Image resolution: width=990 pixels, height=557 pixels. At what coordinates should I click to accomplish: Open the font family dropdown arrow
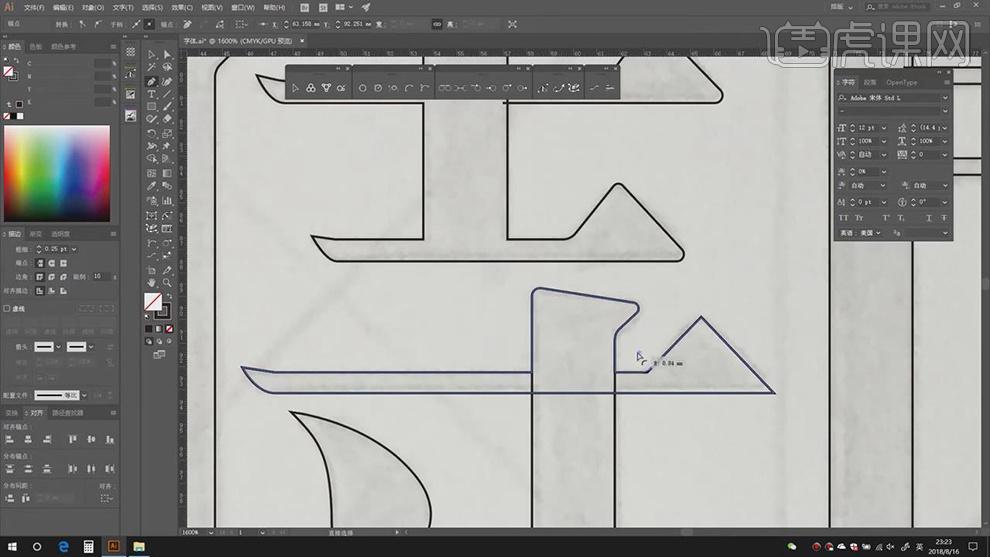pos(945,98)
